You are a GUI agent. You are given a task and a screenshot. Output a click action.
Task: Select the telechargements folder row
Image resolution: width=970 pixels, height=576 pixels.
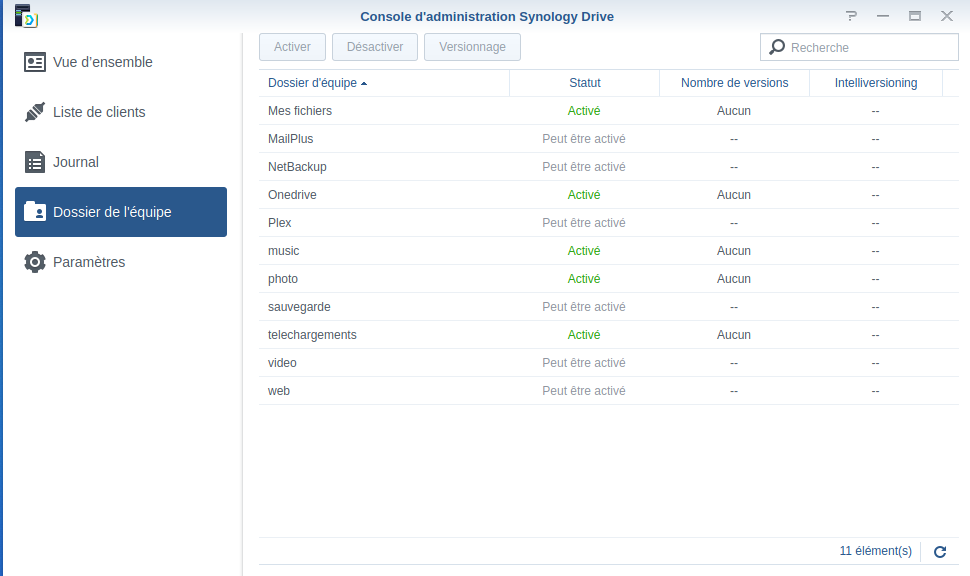pos(312,335)
